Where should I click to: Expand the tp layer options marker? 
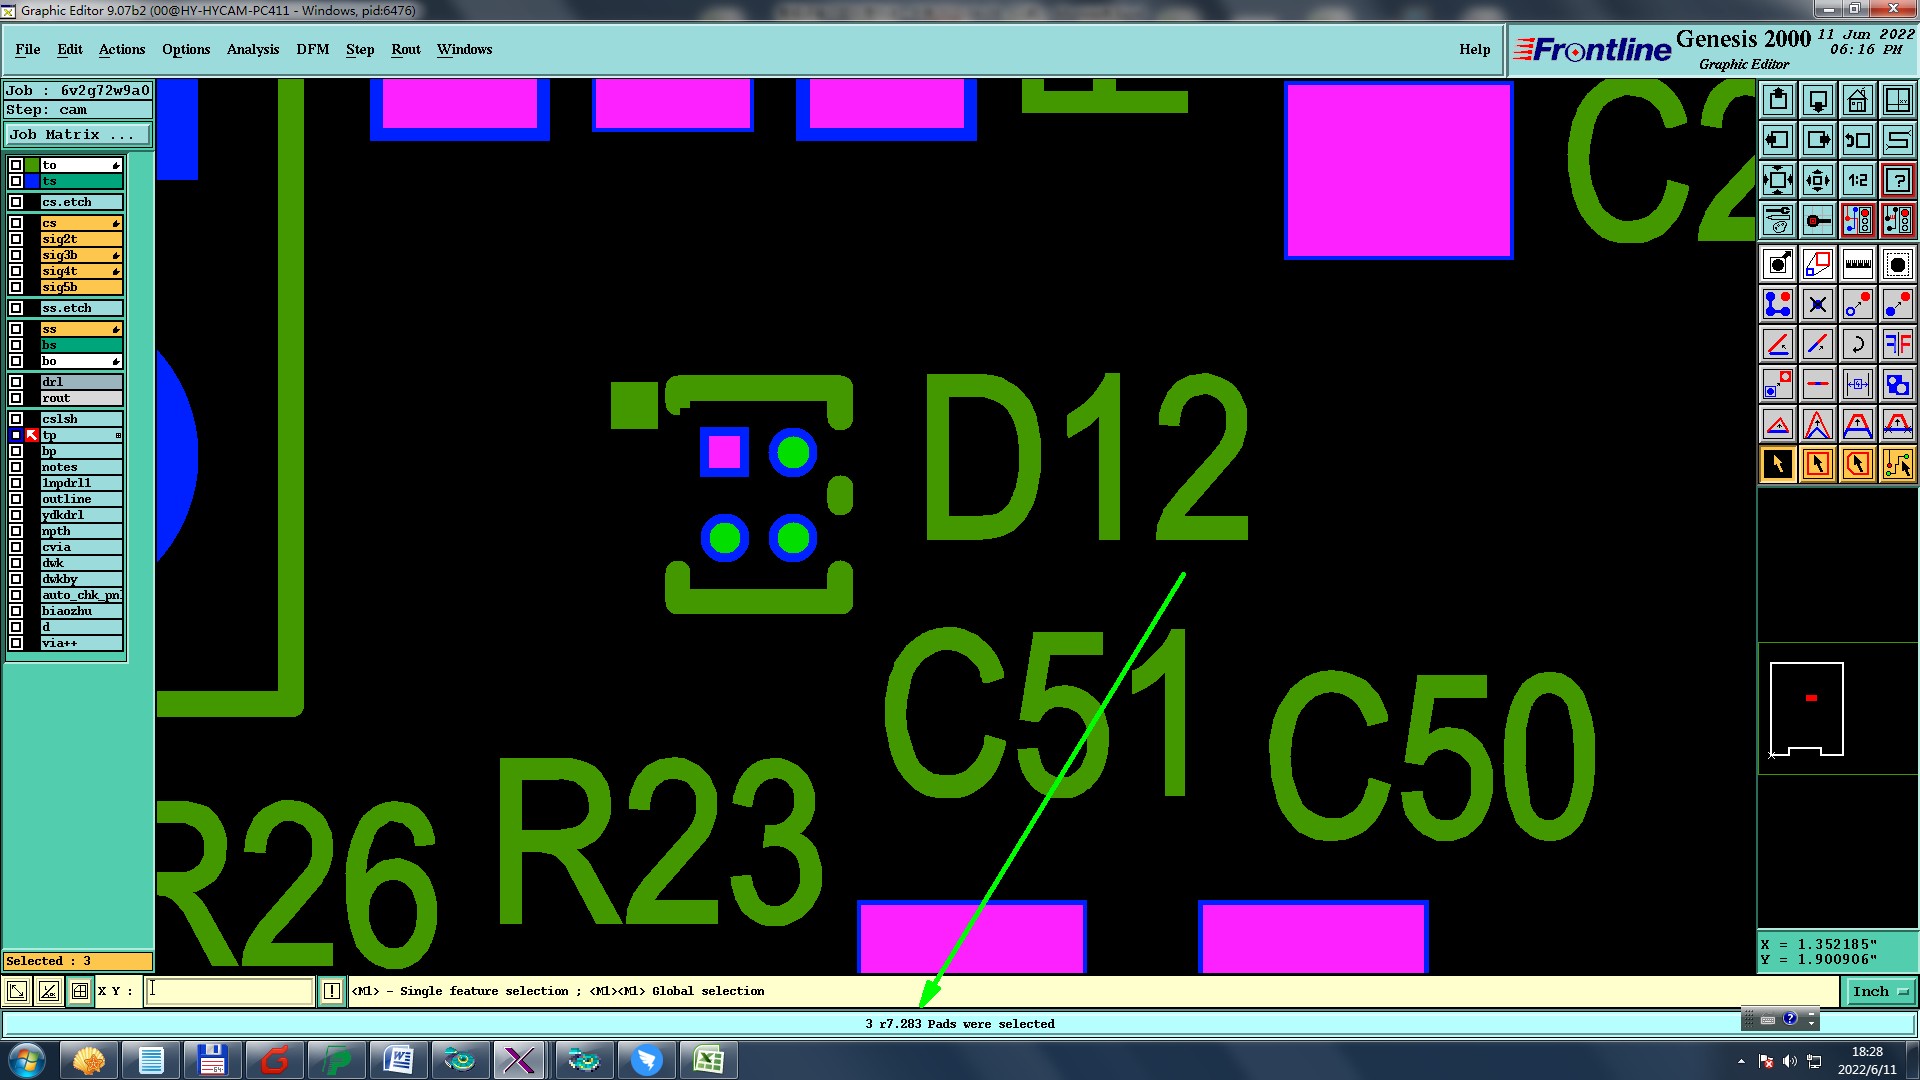[x=118, y=435]
